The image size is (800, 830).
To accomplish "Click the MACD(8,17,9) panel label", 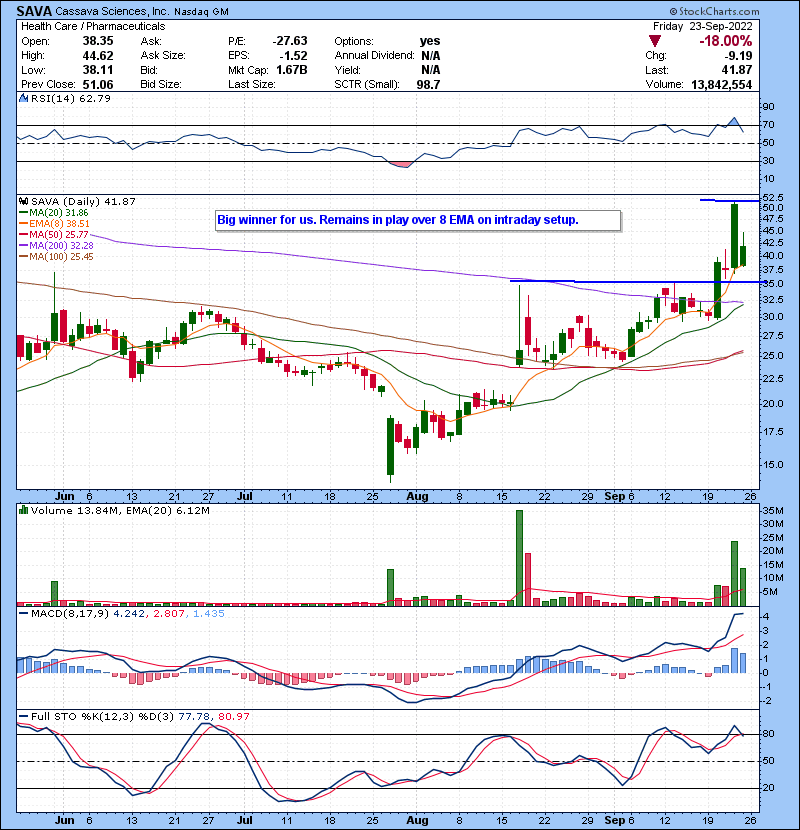I will 70,614.
